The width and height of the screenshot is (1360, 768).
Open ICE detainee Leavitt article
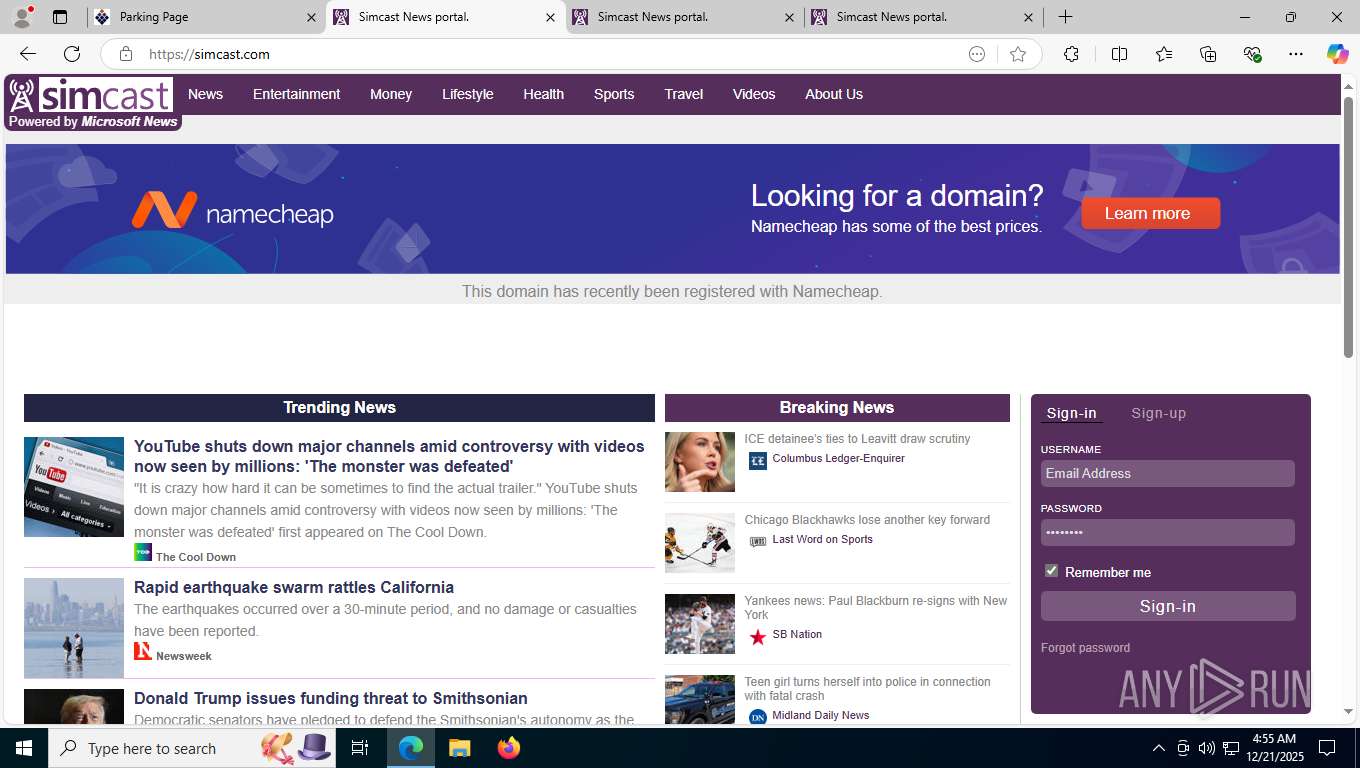point(857,439)
